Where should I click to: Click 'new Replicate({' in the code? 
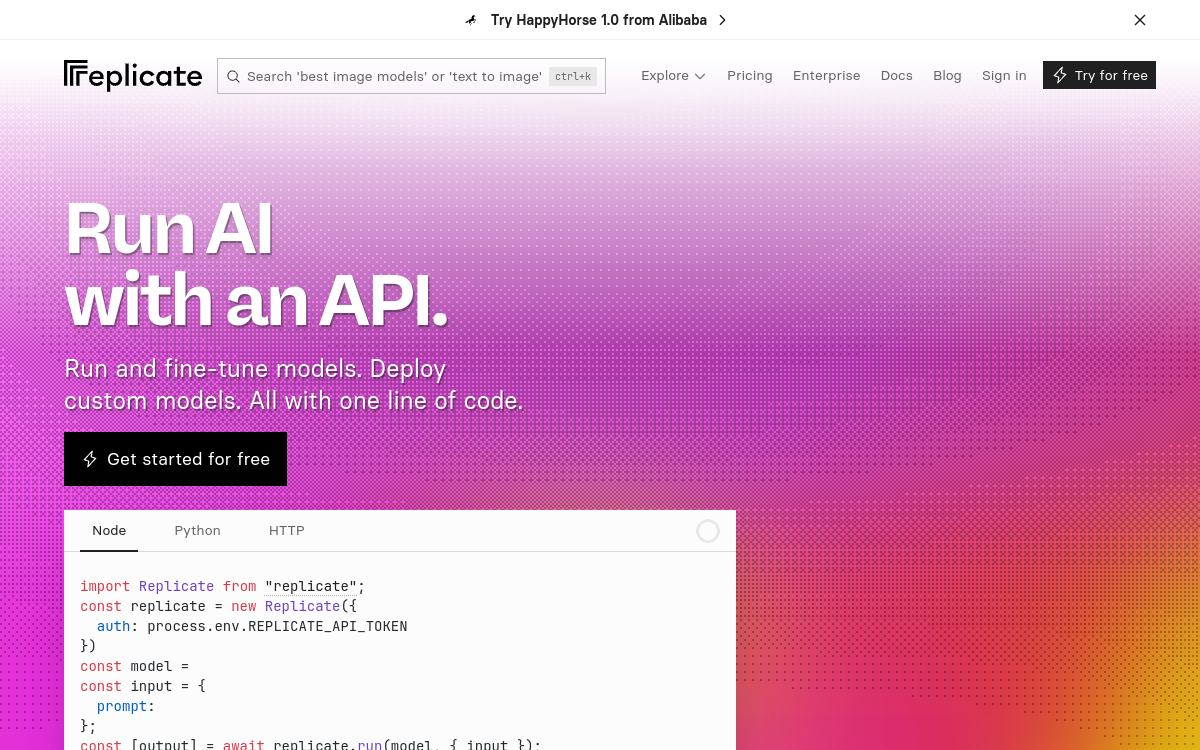294,606
